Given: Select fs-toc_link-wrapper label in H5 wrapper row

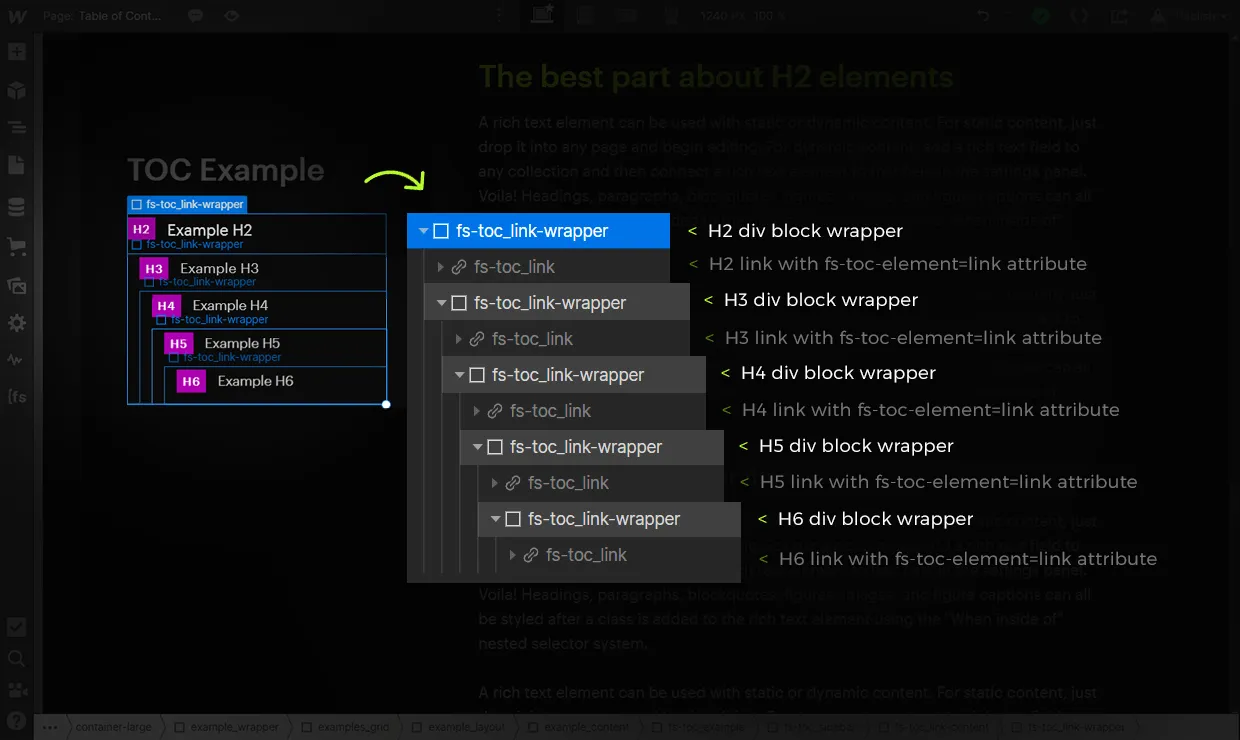Looking at the screenshot, I should click(x=586, y=447).
